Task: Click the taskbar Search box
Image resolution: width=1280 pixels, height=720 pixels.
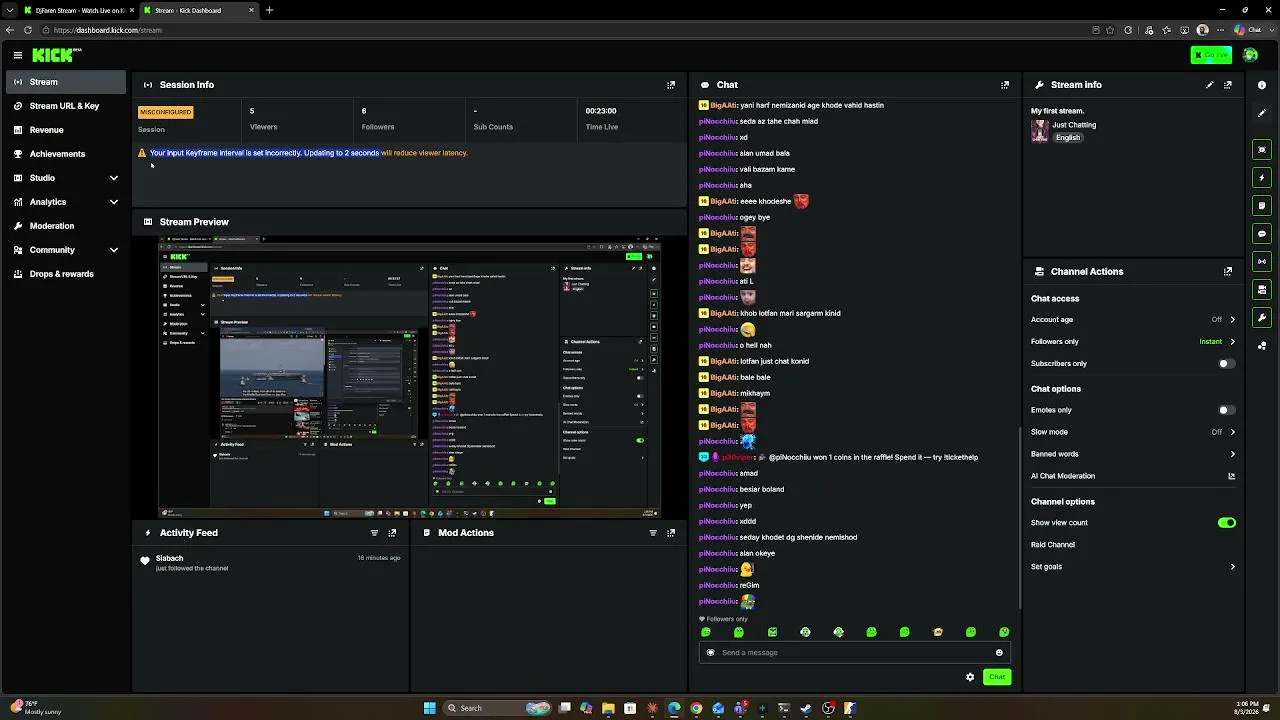Action: 497,708
